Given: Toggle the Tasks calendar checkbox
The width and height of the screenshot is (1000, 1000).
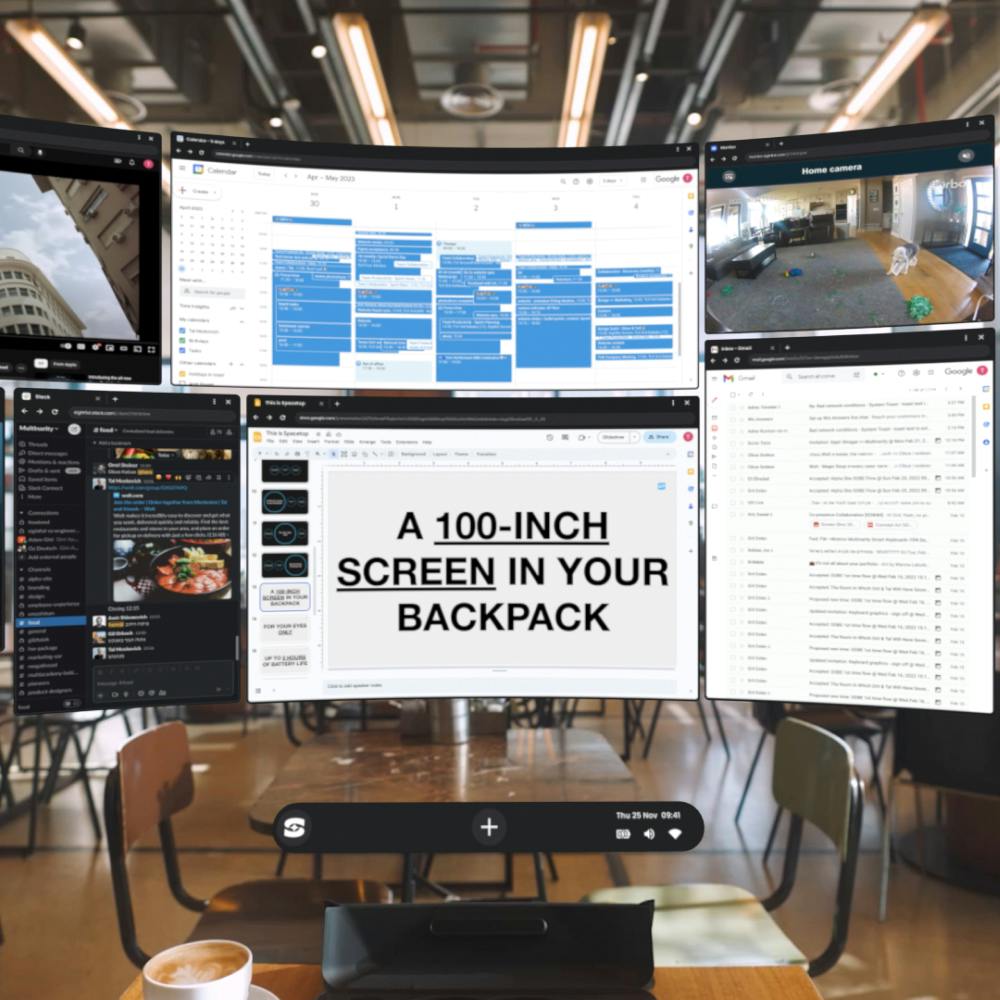Looking at the screenshot, I should click(182, 350).
